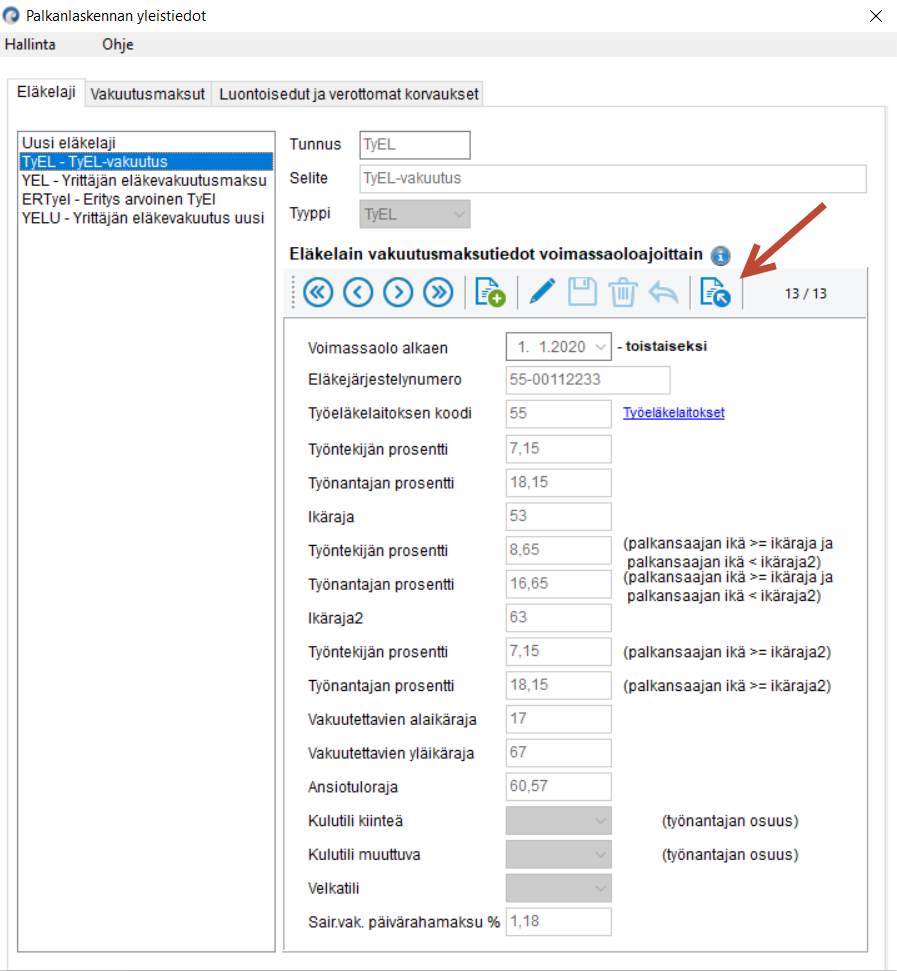Expand the Voimassaolo alkaen date picker

point(600,347)
